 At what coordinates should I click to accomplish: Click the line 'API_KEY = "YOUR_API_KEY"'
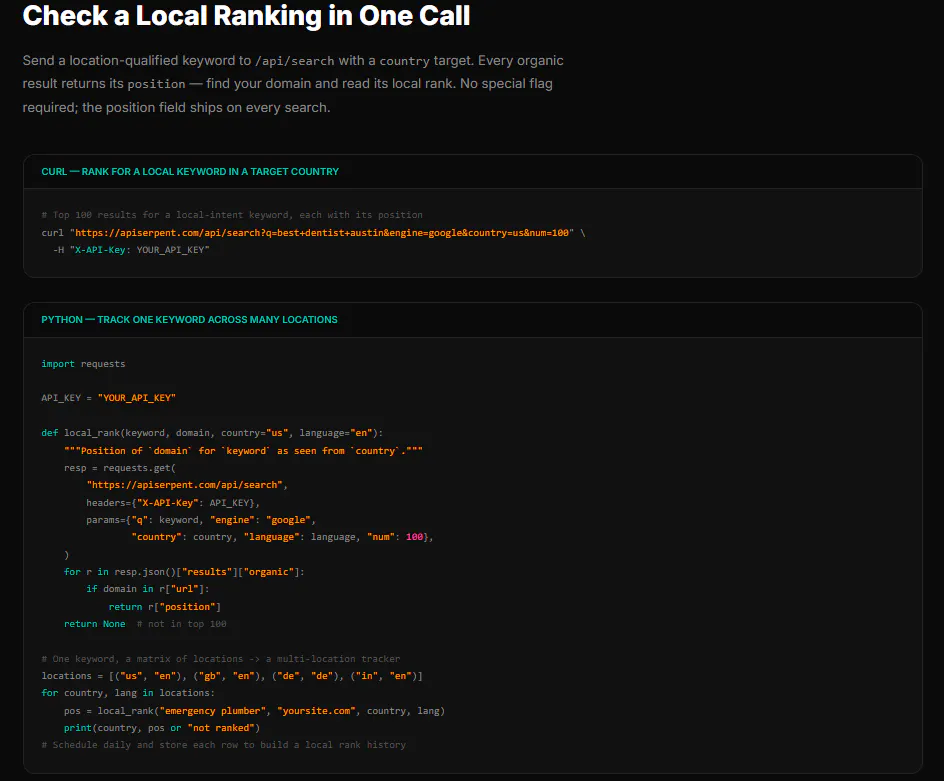108,398
